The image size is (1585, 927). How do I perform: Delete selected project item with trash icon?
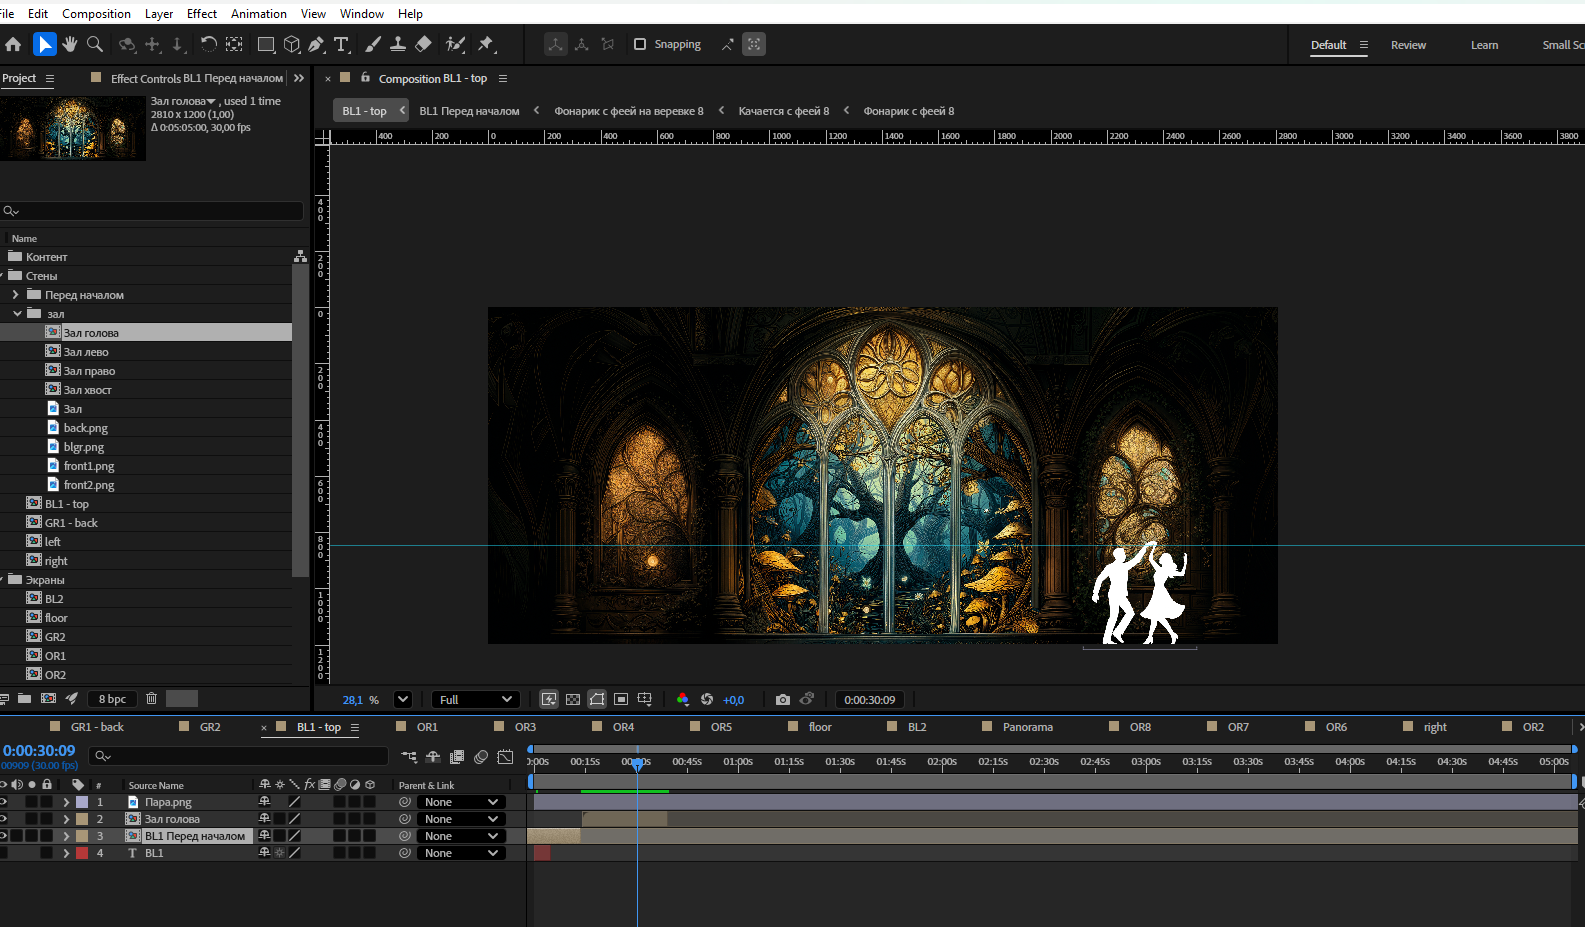(152, 699)
